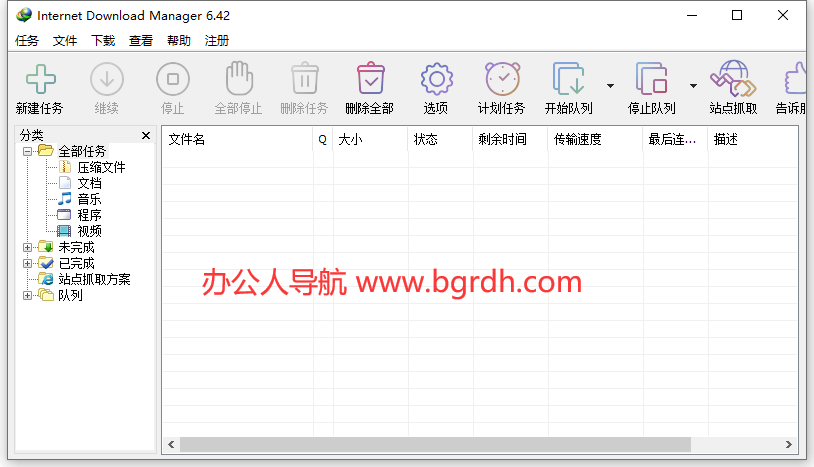Select the 队列 folder
The width and height of the screenshot is (814, 467).
pyautogui.click(x=70, y=296)
